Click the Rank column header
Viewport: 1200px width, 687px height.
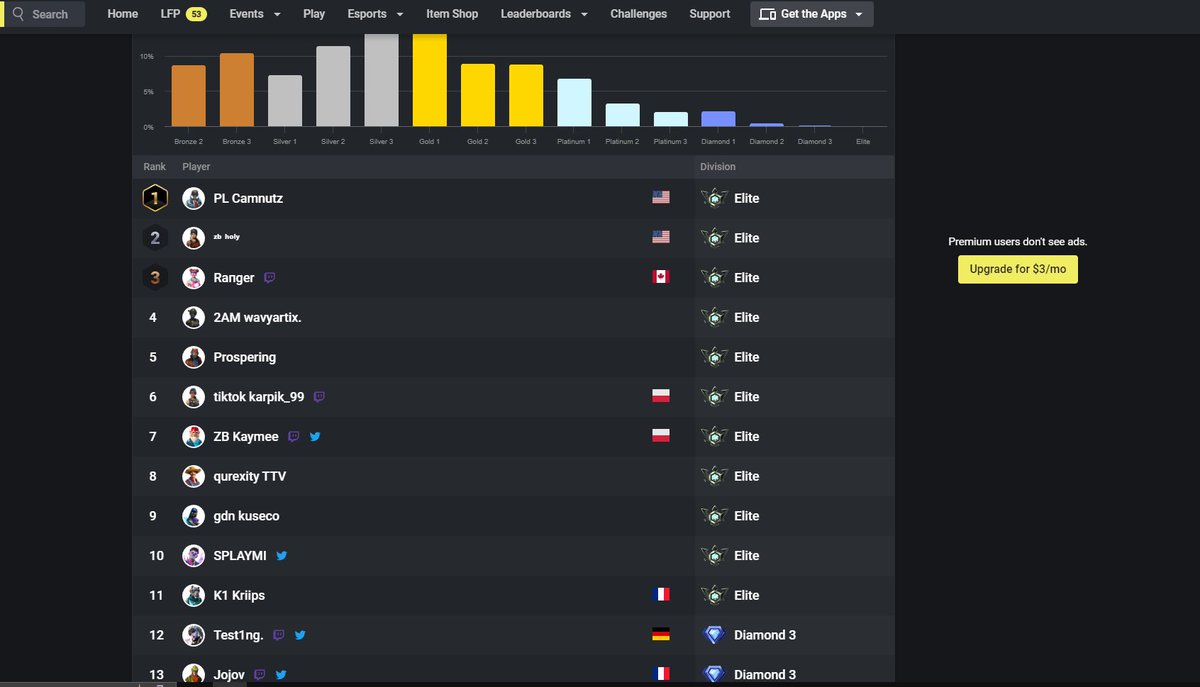point(154,167)
